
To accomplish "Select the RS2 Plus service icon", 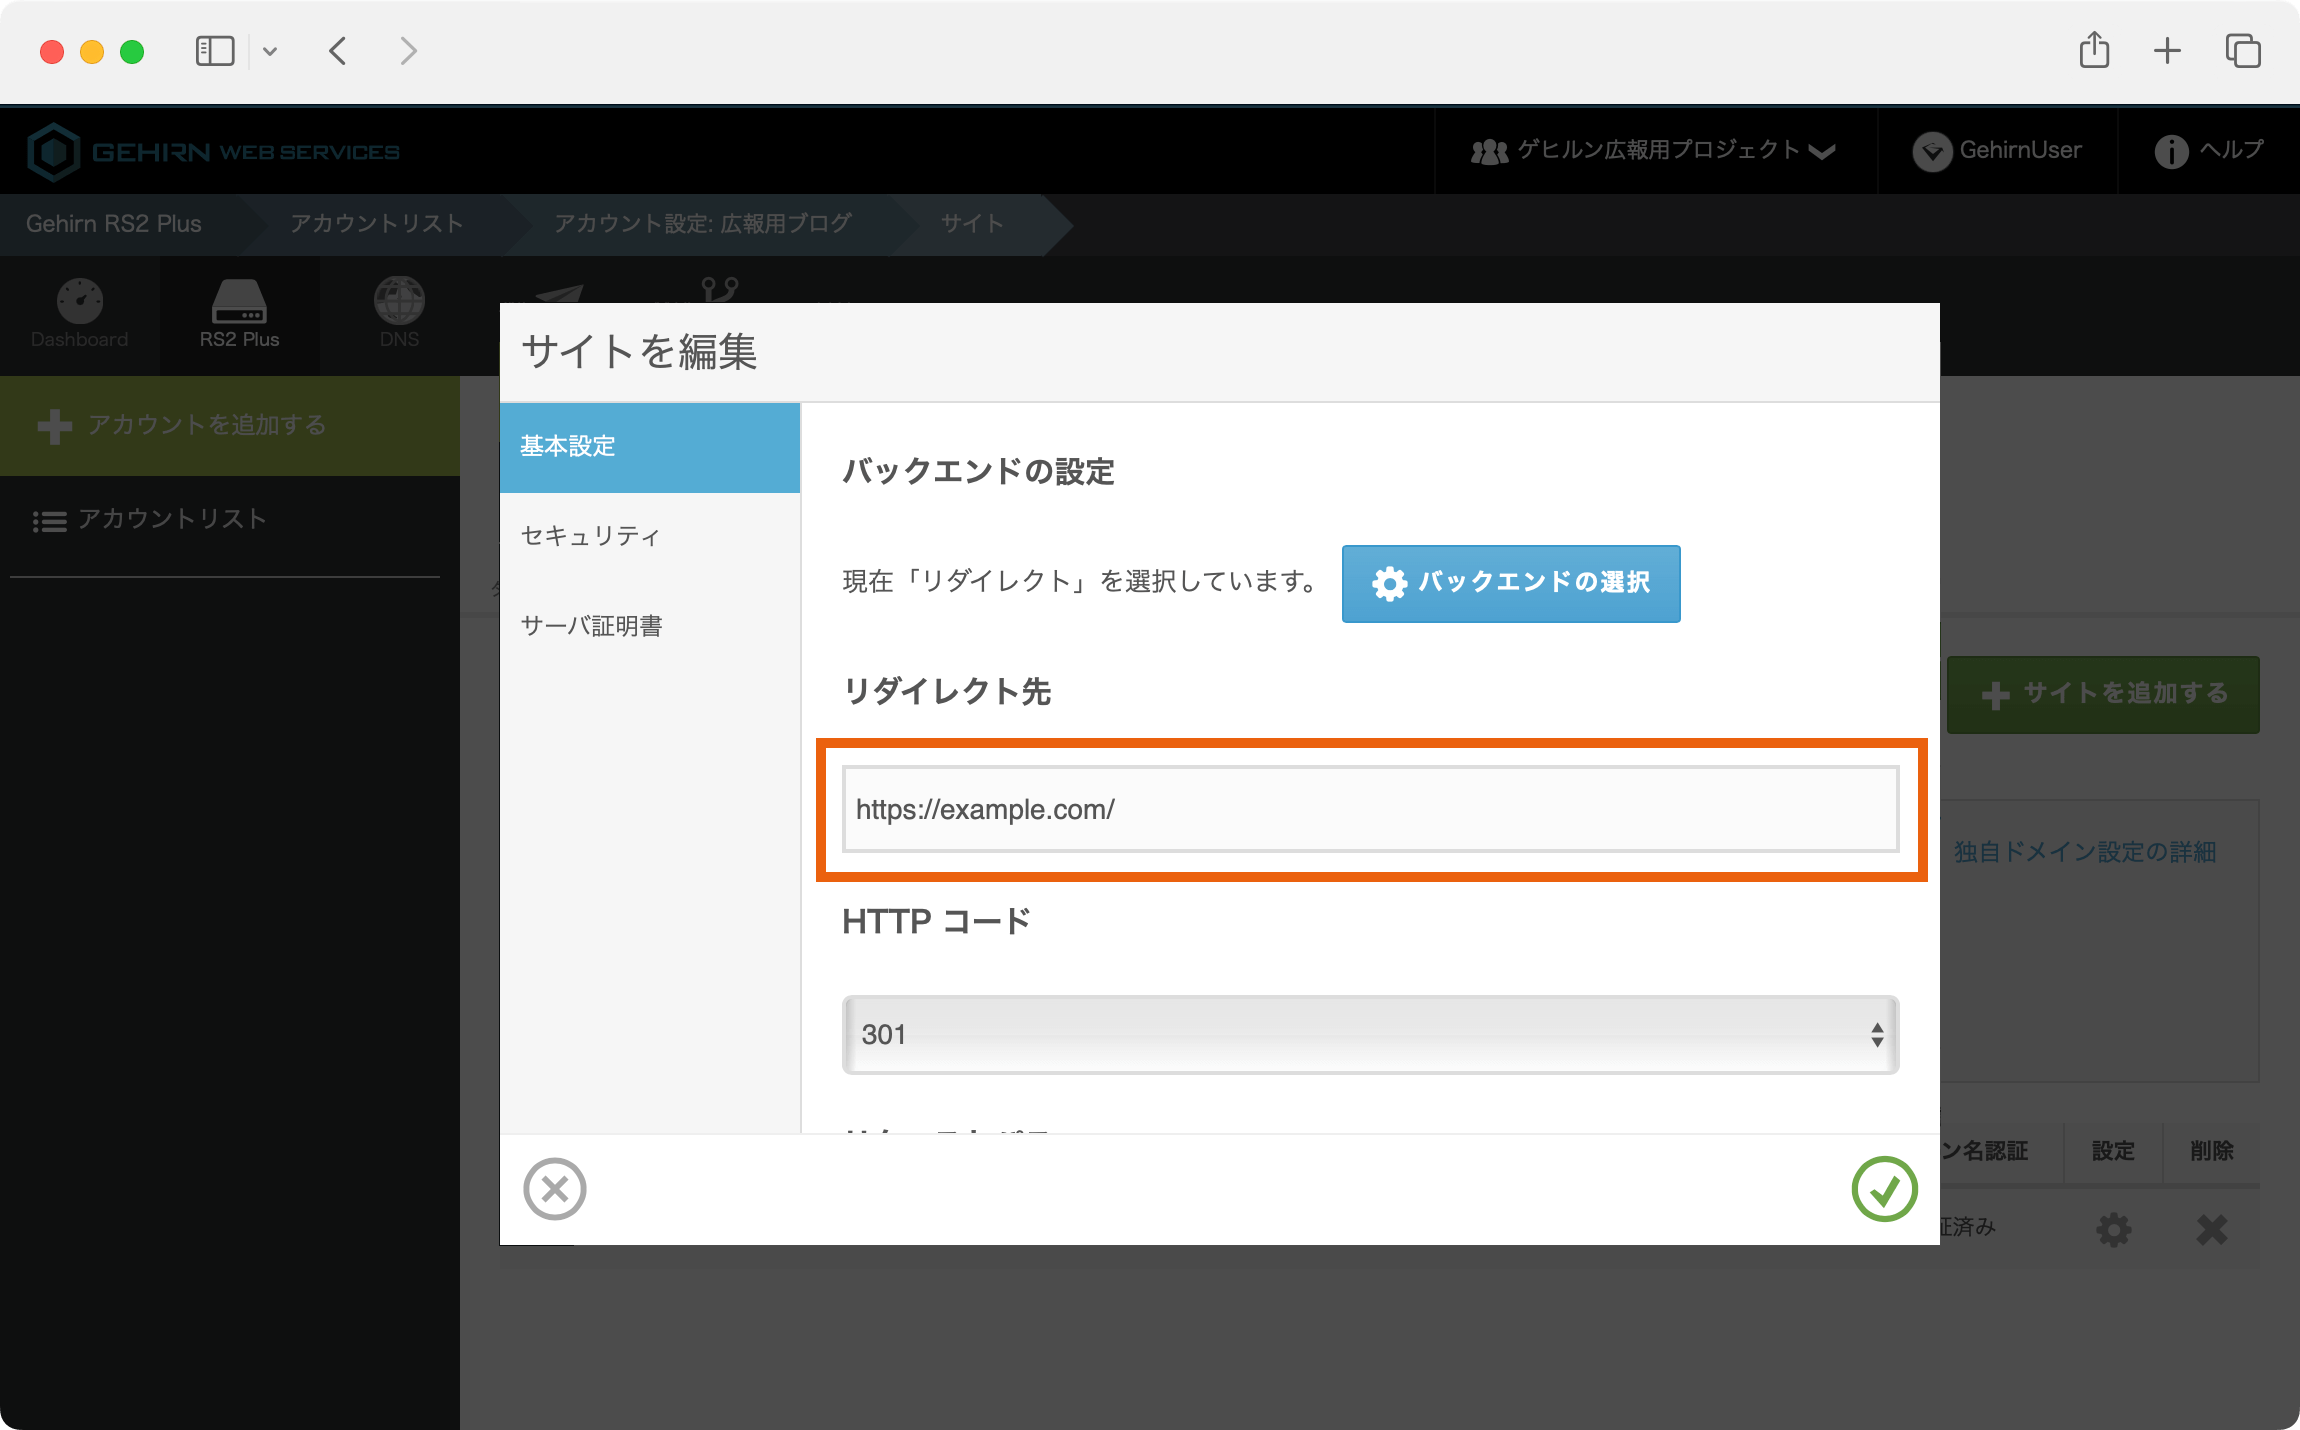I will click(239, 315).
